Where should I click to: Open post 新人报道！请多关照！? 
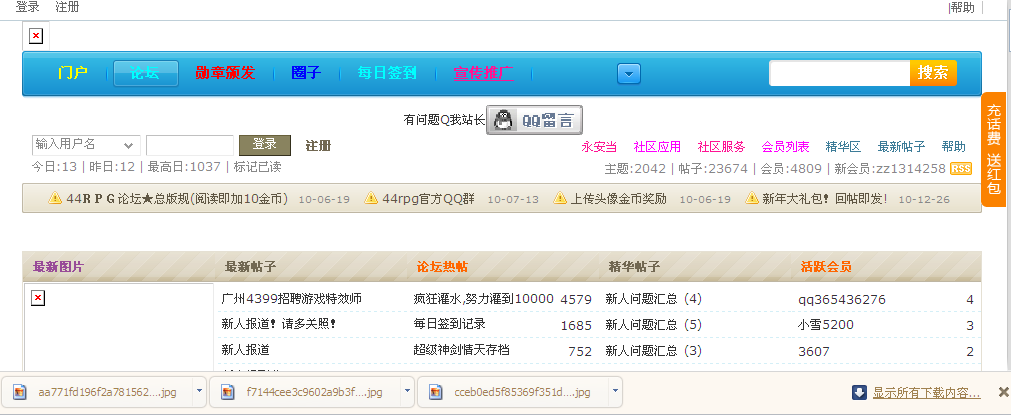(x=279, y=325)
